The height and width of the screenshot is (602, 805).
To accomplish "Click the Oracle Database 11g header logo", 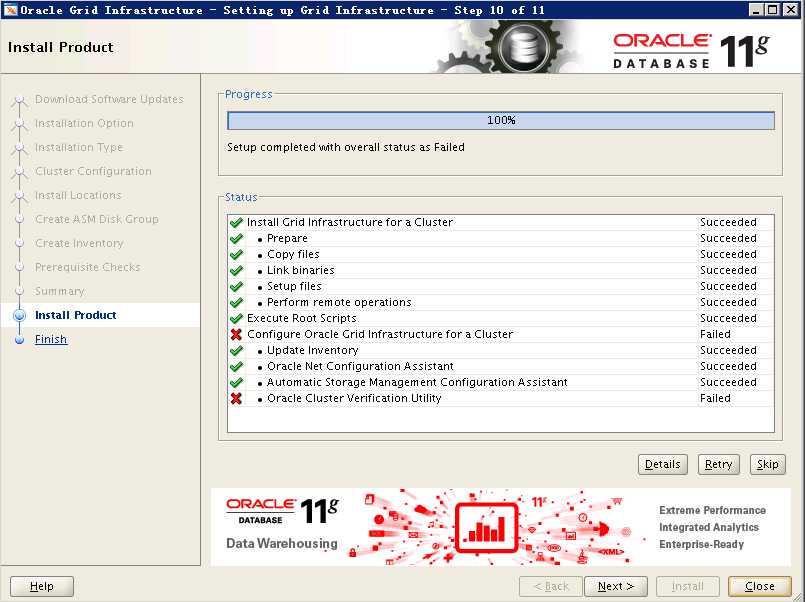I will [691, 50].
